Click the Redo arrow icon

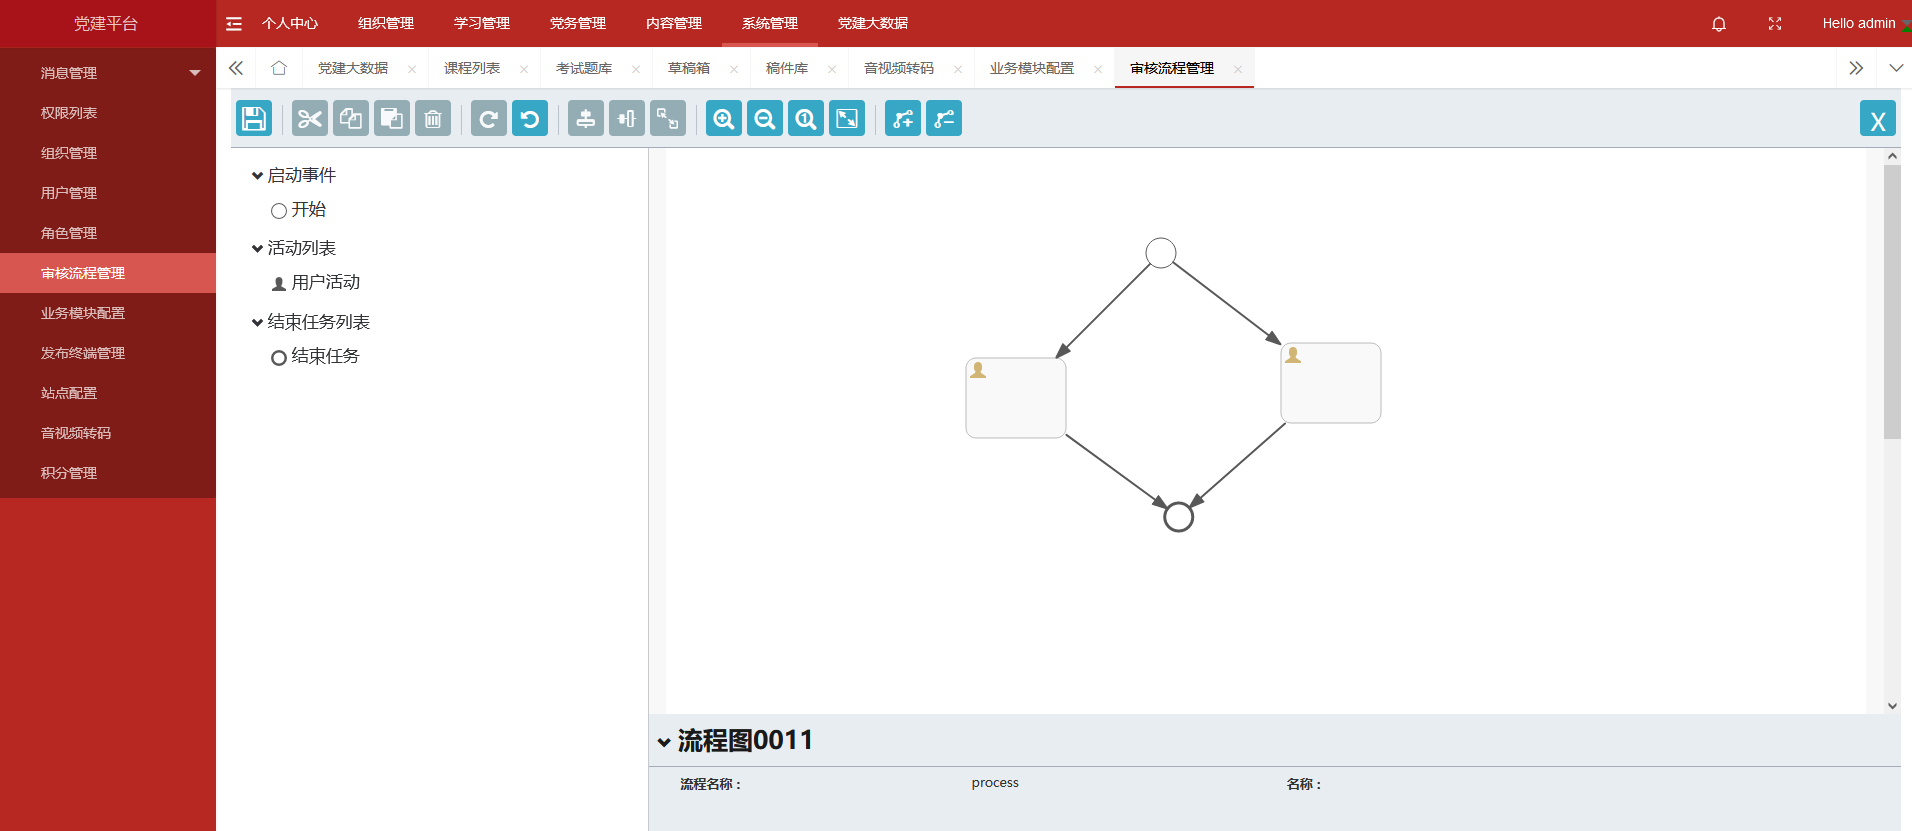click(489, 119)
